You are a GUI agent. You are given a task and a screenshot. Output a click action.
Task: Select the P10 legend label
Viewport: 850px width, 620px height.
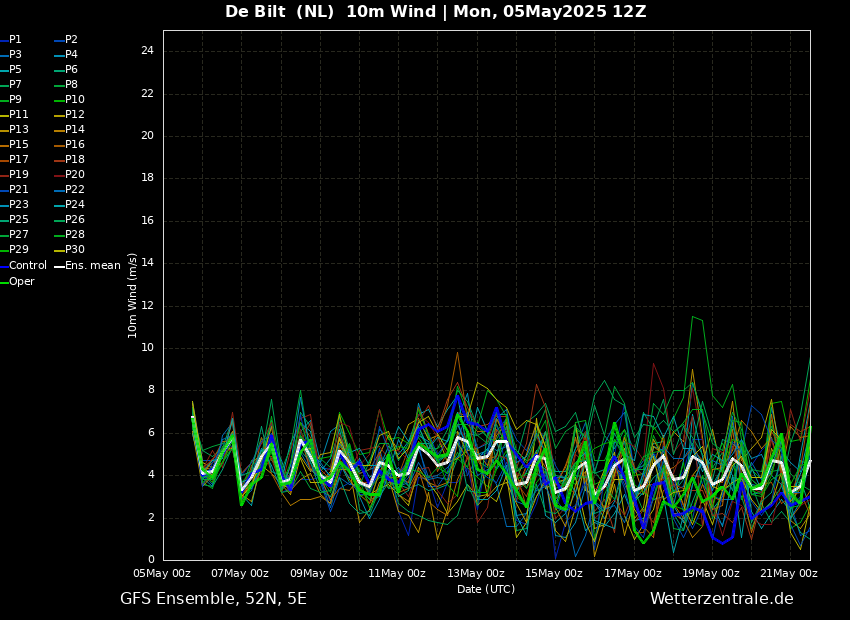coord(75,100)
